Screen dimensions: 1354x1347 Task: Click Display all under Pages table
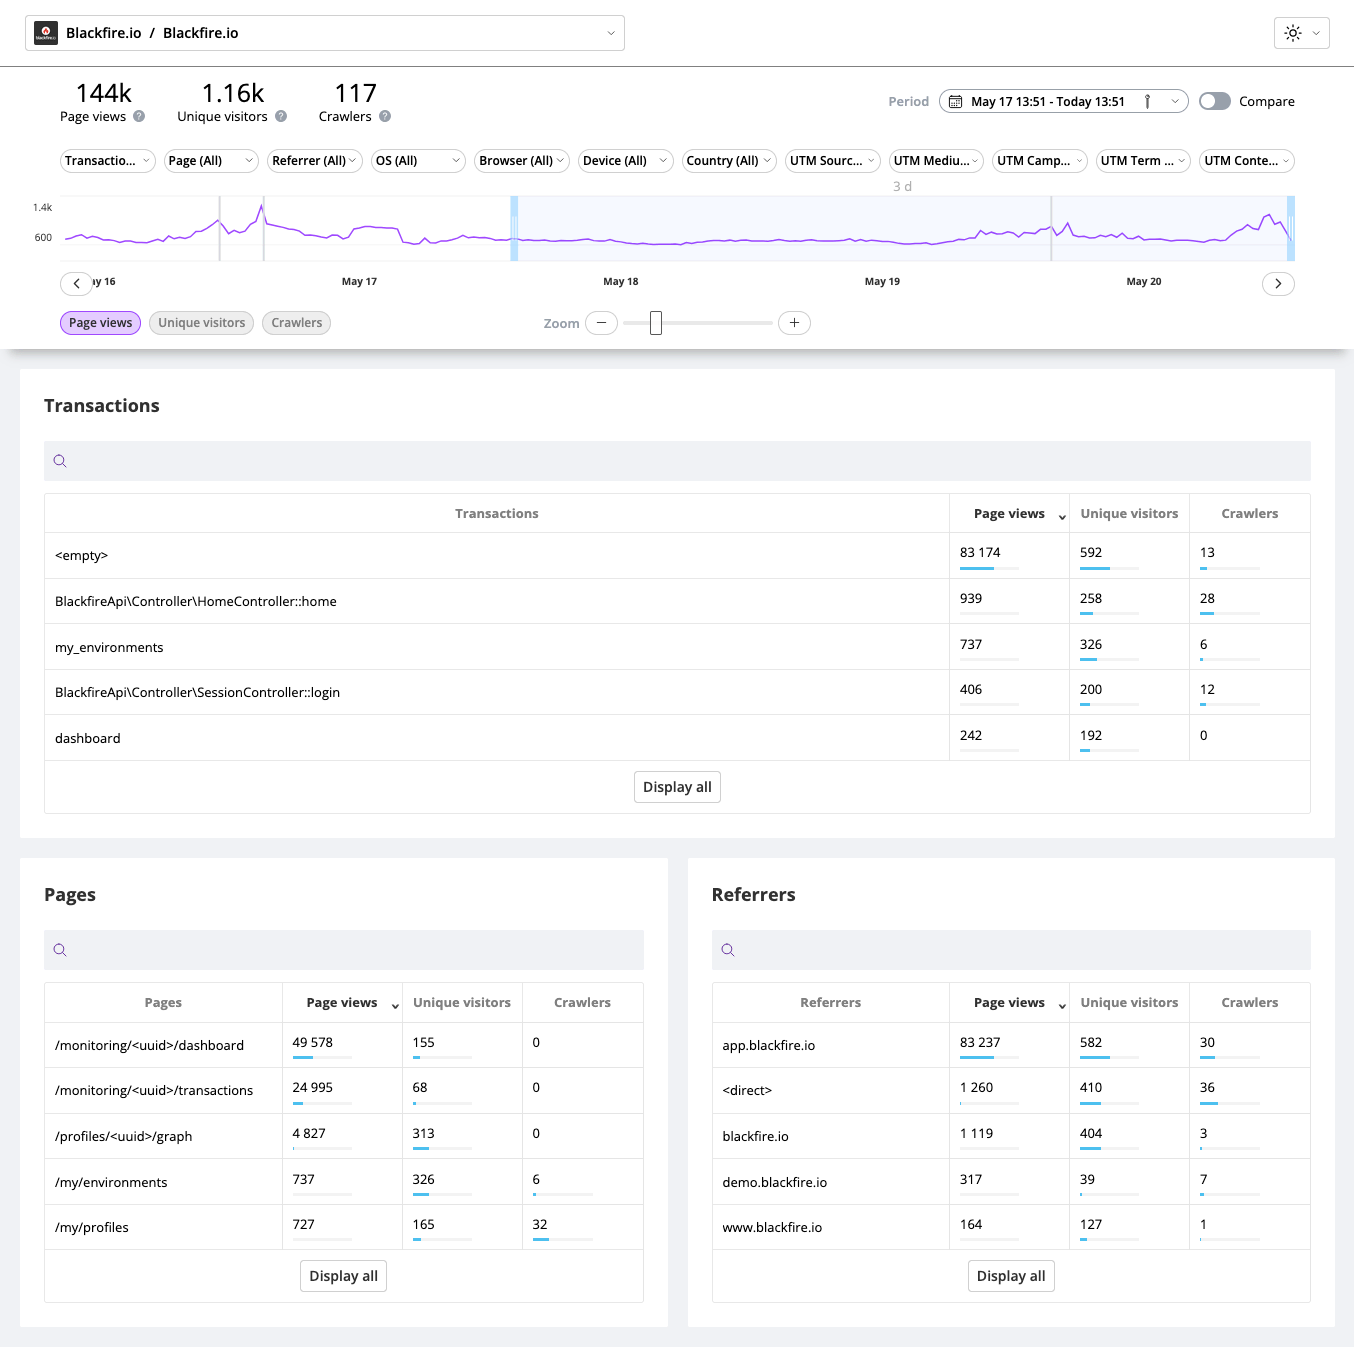click(x=343, y=1276)
